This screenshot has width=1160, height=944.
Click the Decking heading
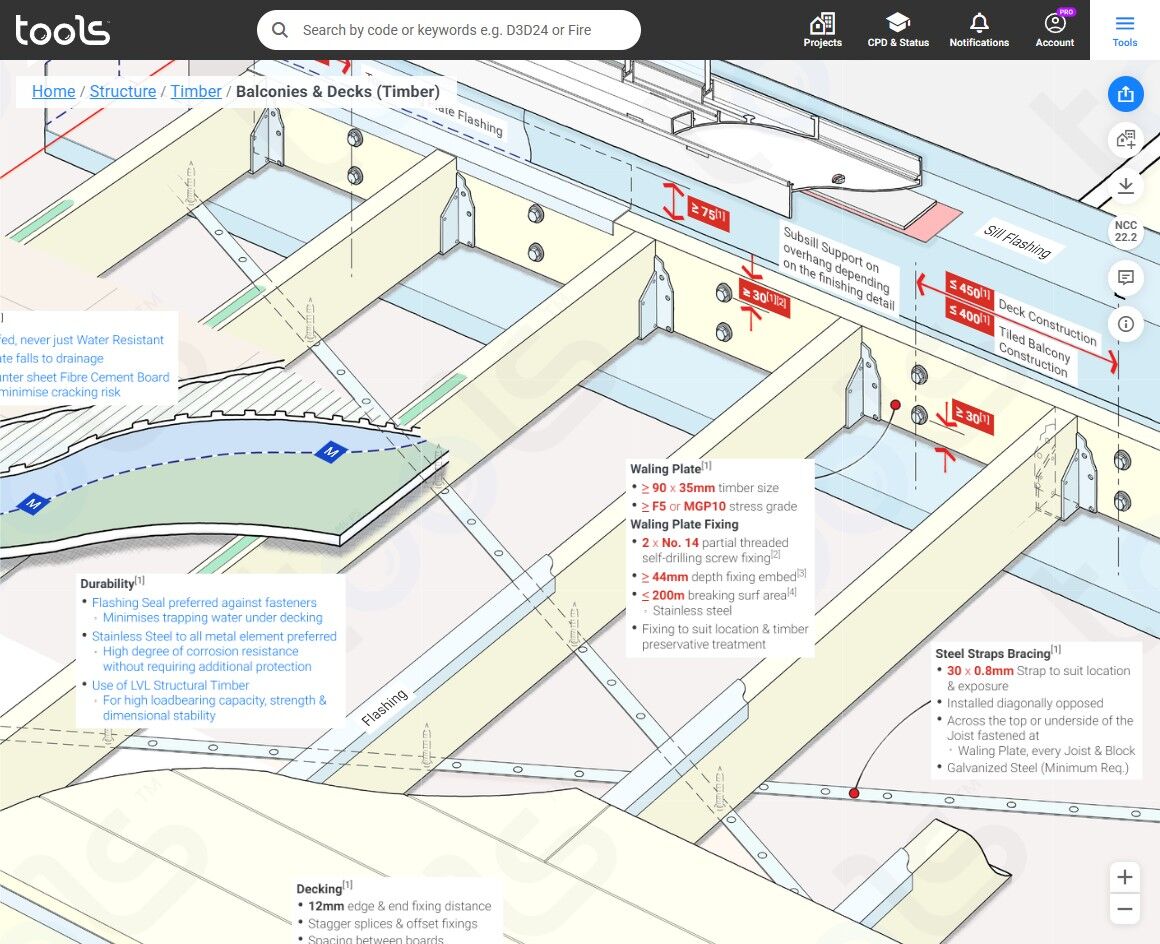pos(324,888)
